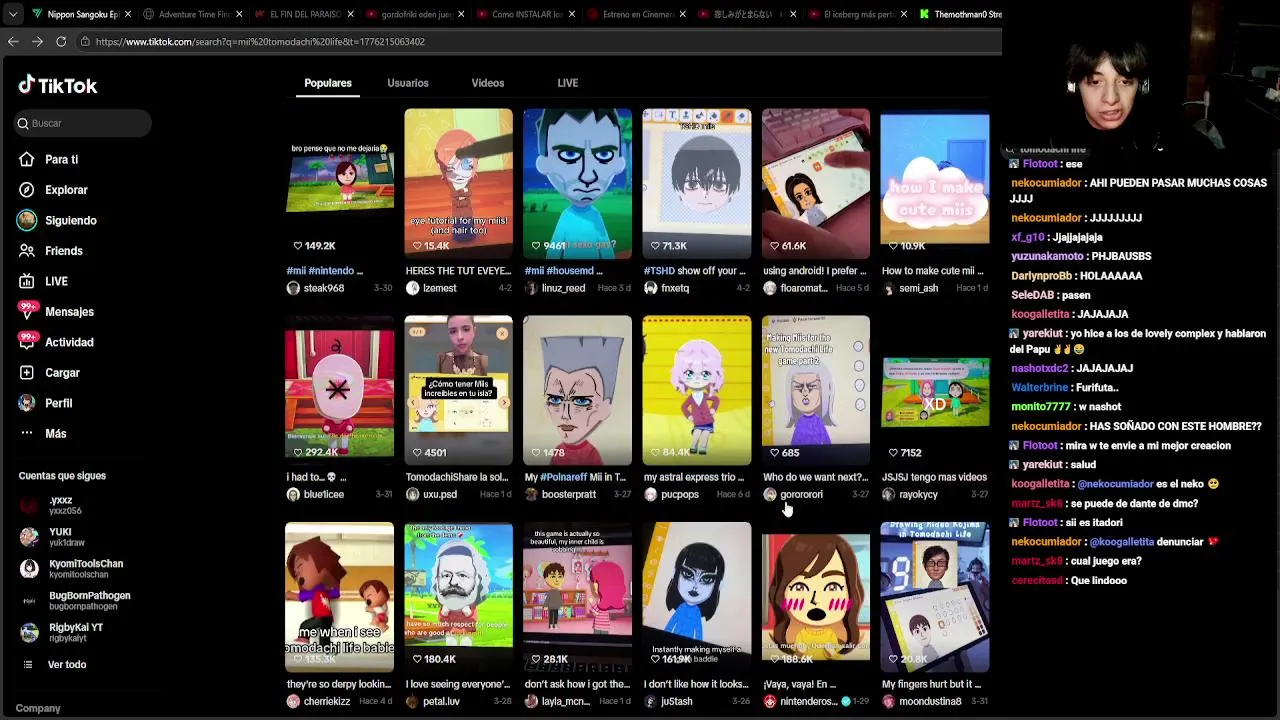
Task: Click gorororori author name
Action: click(801, 494)
